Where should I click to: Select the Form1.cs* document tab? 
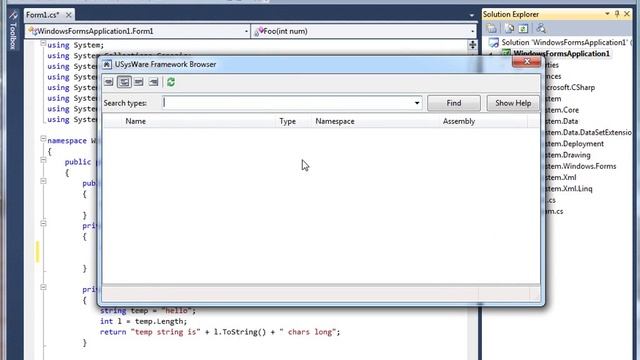(x=43, y=15)
